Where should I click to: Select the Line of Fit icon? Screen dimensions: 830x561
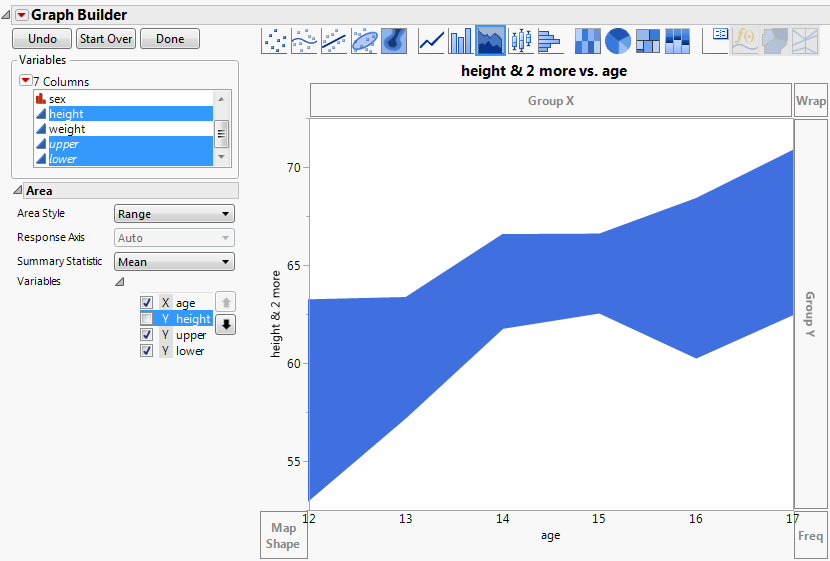[x=334, y=40]
